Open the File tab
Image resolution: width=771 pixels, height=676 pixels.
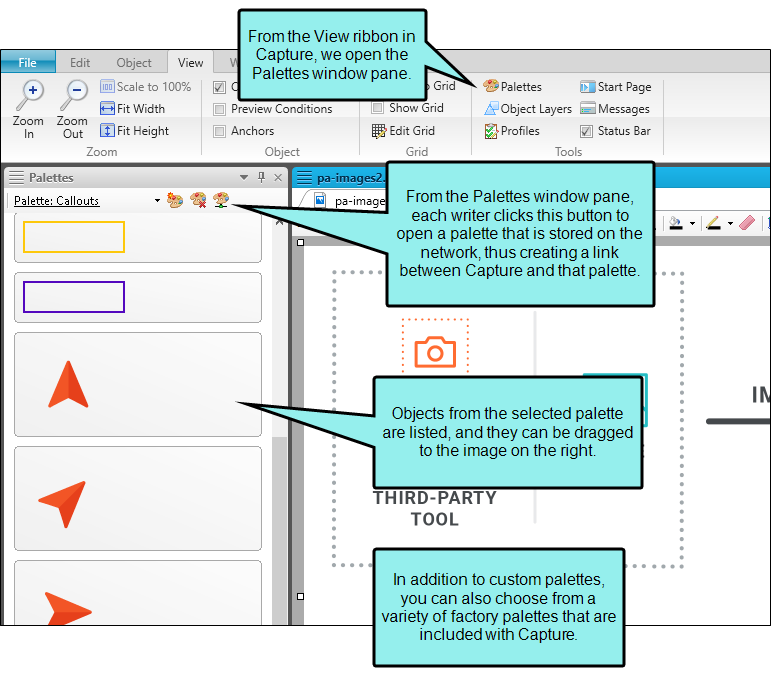point(28,62)
